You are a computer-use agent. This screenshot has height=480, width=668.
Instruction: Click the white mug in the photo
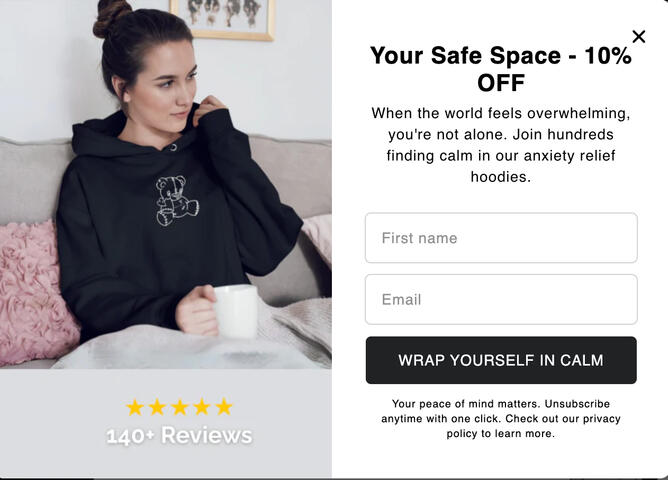pos(236,311)
